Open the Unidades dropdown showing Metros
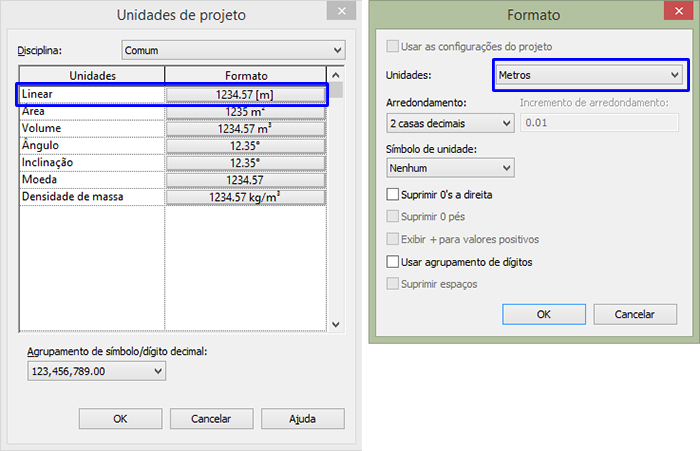The height and width of the screenshot is (451, 700). tap(589, 75)
